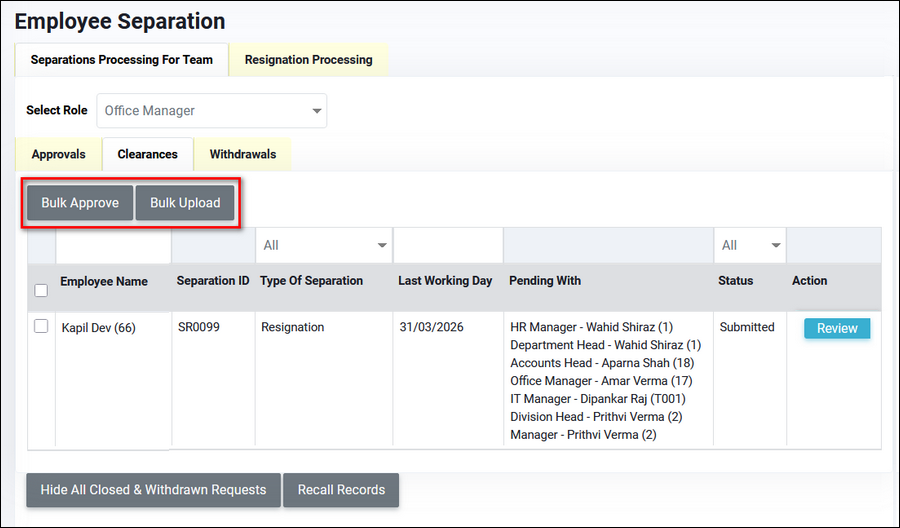Toggle the select-all checkbox in table header
Image resolution: width=900 pixels, height=528 pixels.
tap(41, 291)
